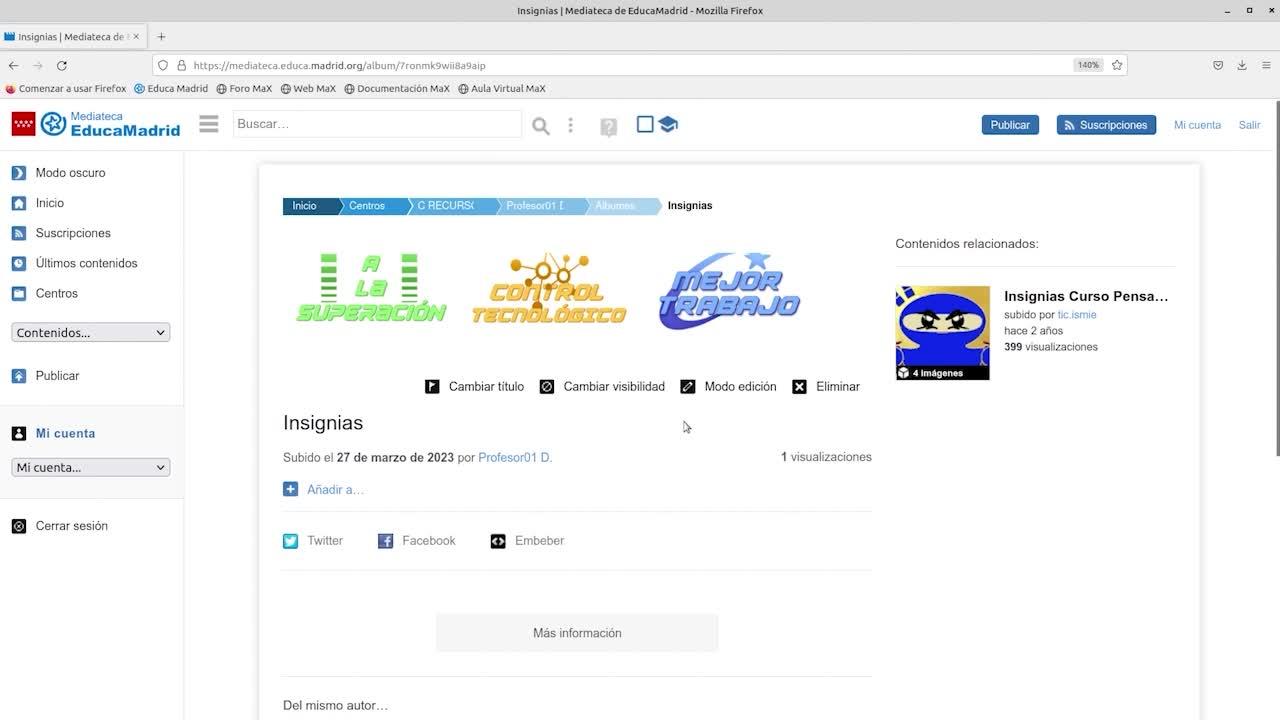The image size is (1280, 720).
Task: Click the blue Publicar button in the header
Action: [x=1010, y=125]
